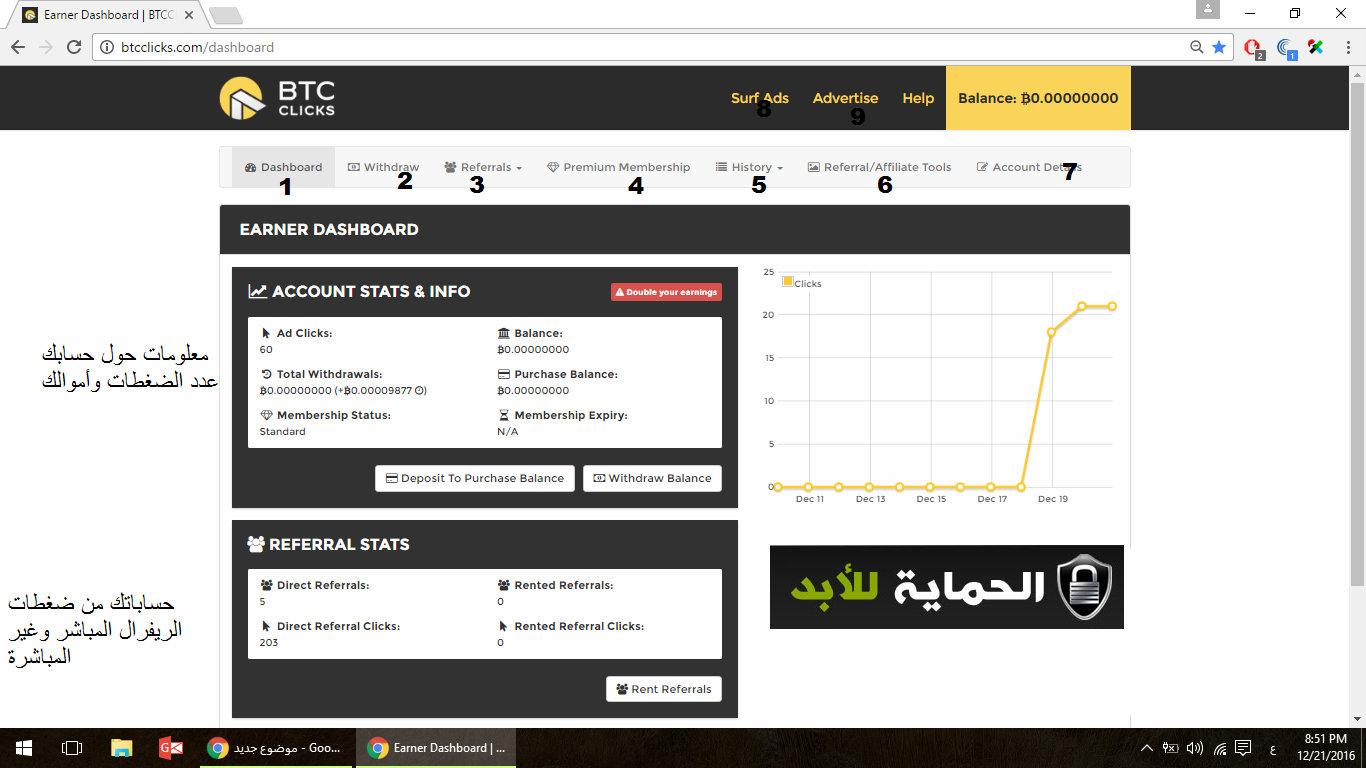Click the red Opera-style extension icon
The image size is (1366, 768).
pyautogui.click(x=1253, y=47)
